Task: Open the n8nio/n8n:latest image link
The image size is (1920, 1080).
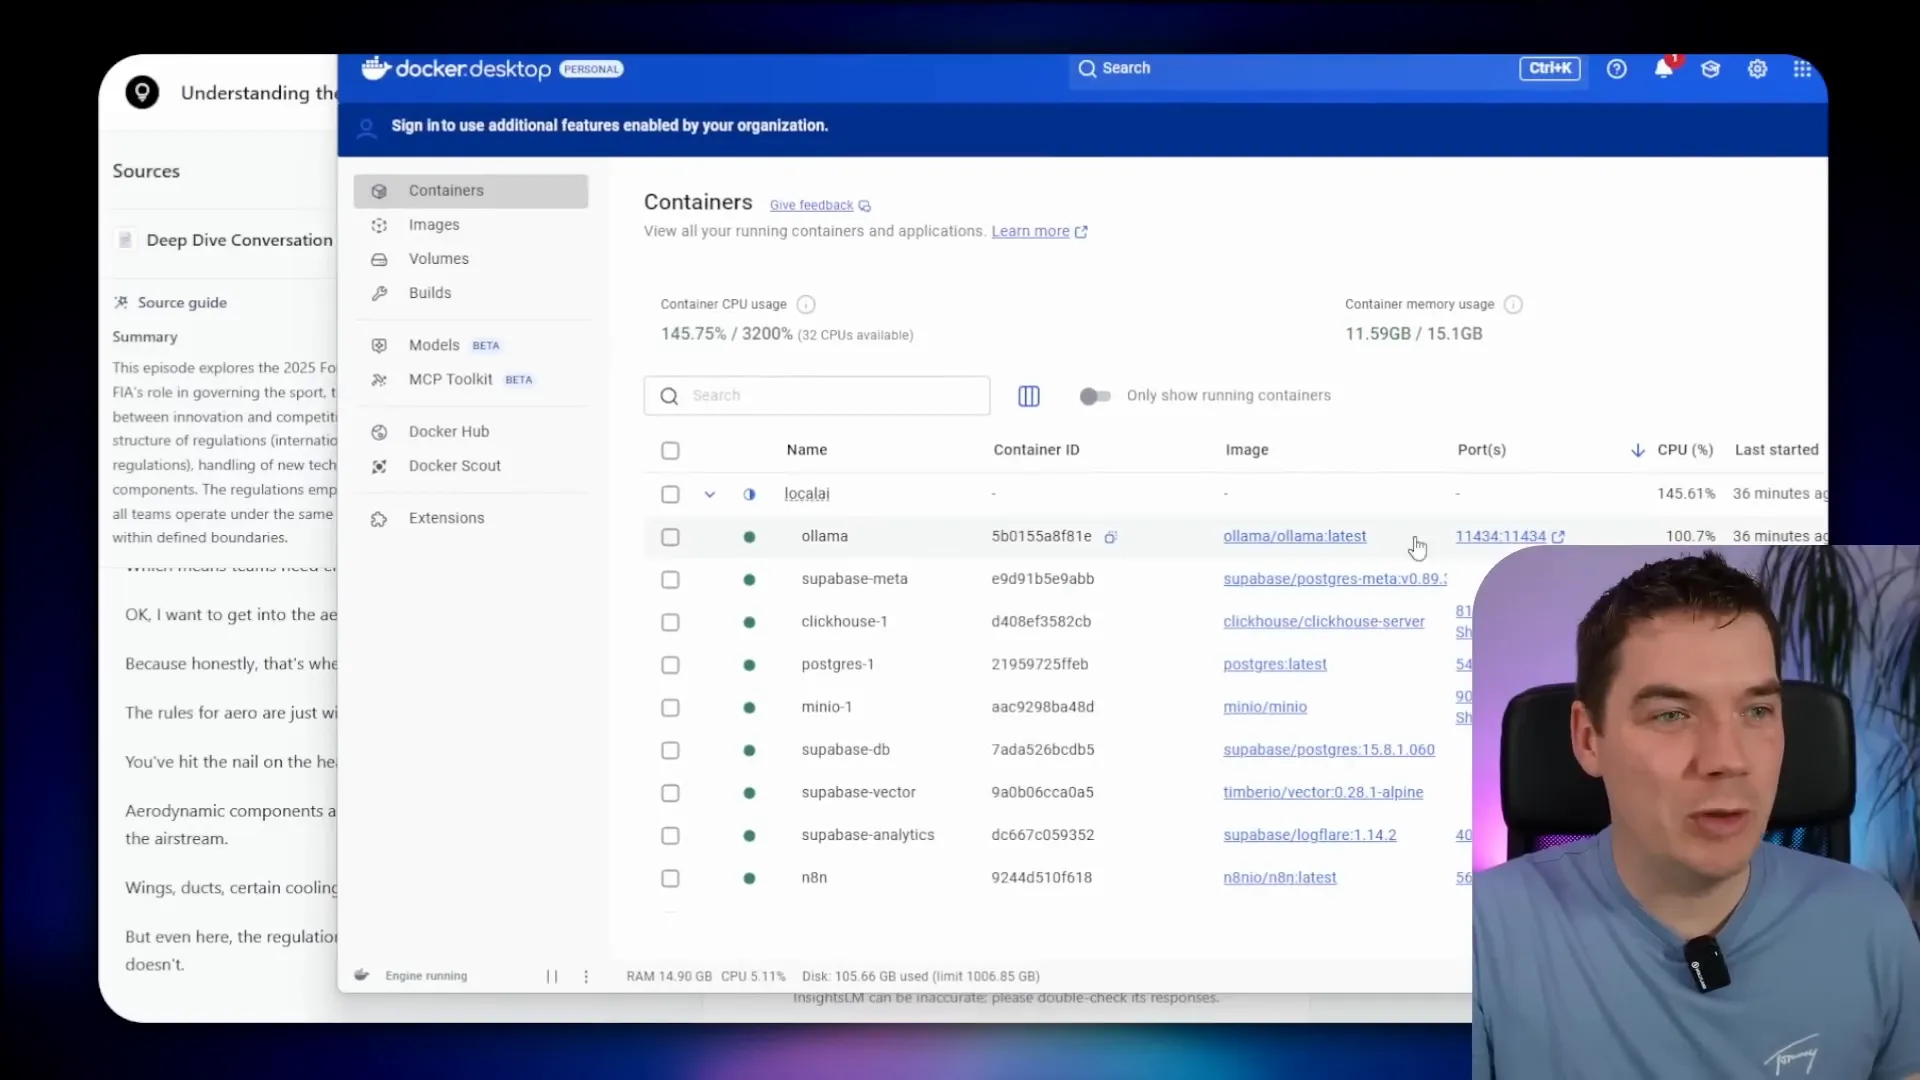Action: click(1279, 878)
